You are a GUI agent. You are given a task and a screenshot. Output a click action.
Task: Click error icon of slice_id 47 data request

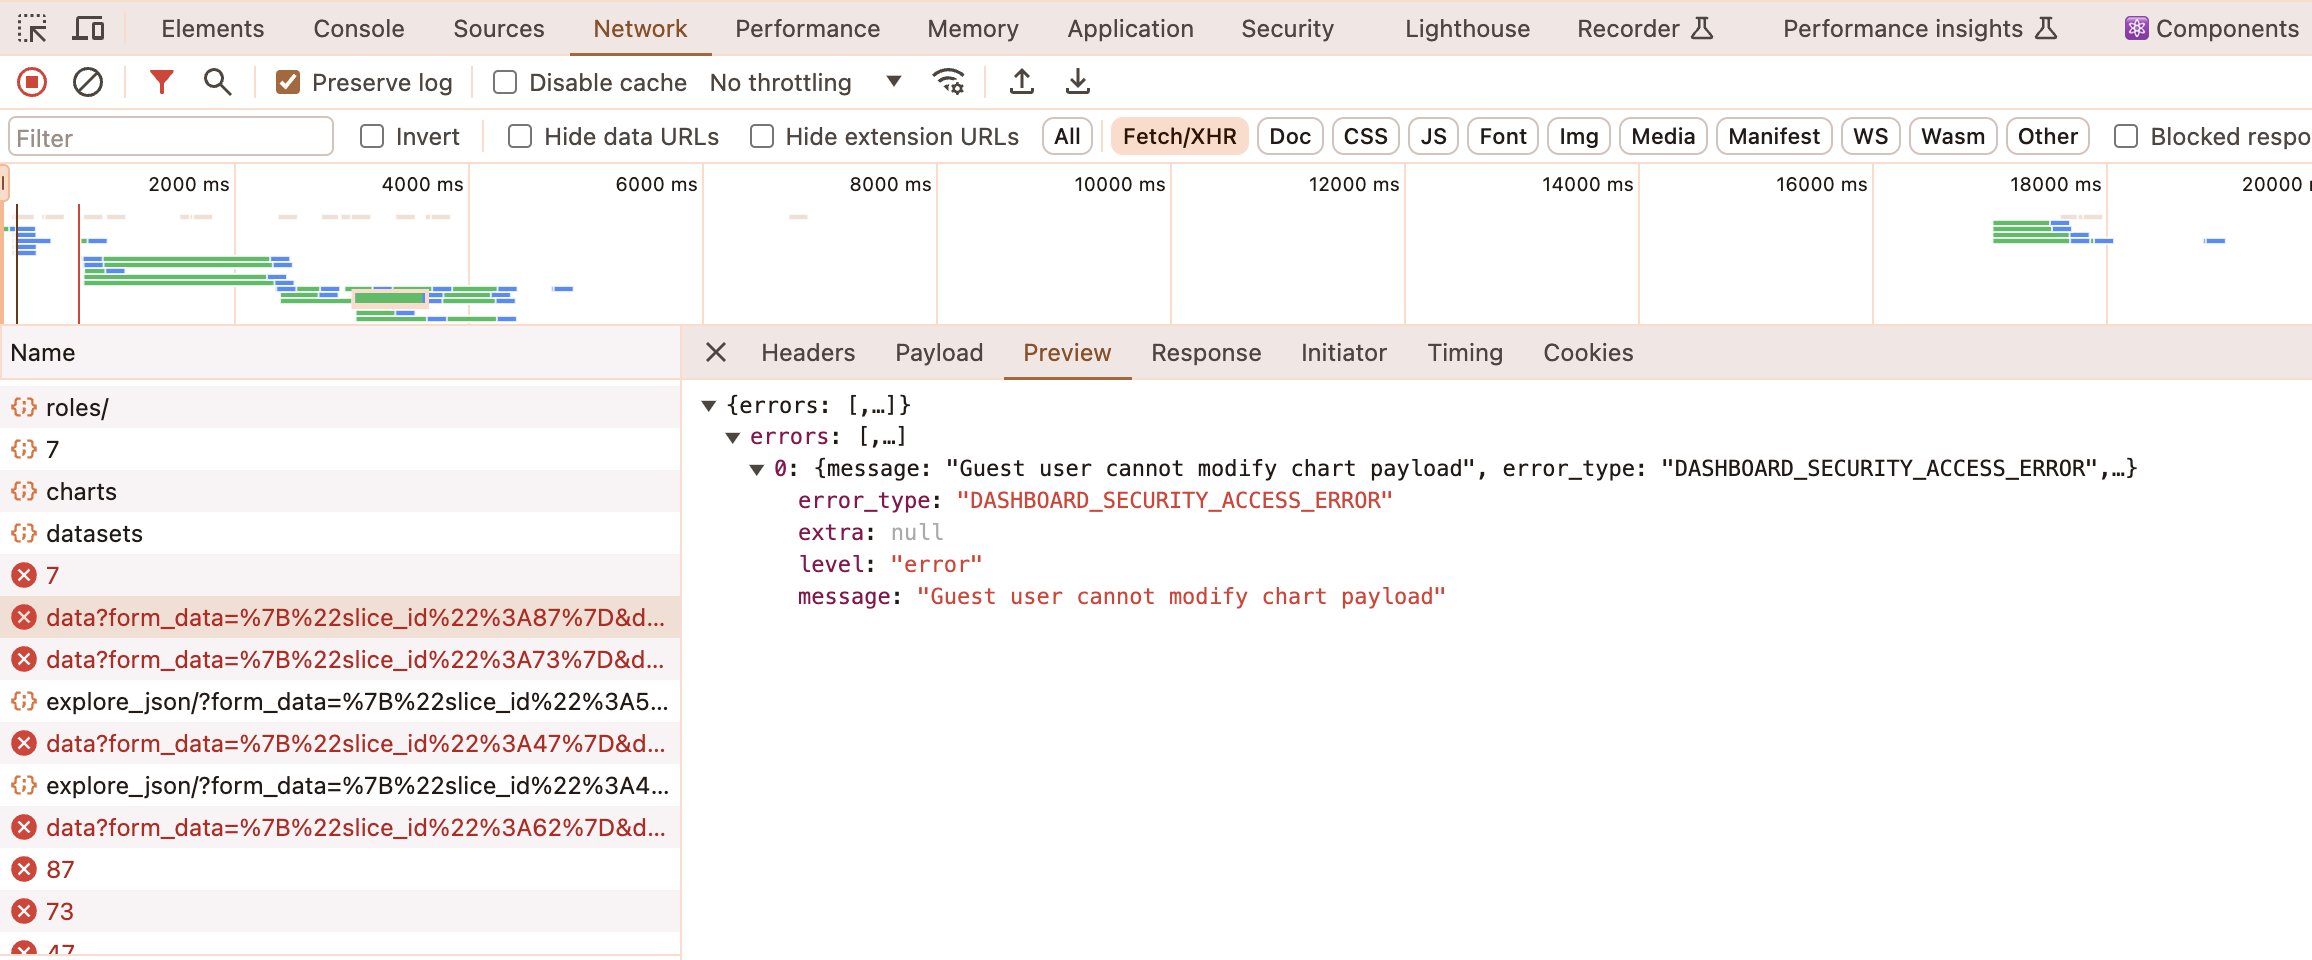pyautogui.click(x=24, y=744)
